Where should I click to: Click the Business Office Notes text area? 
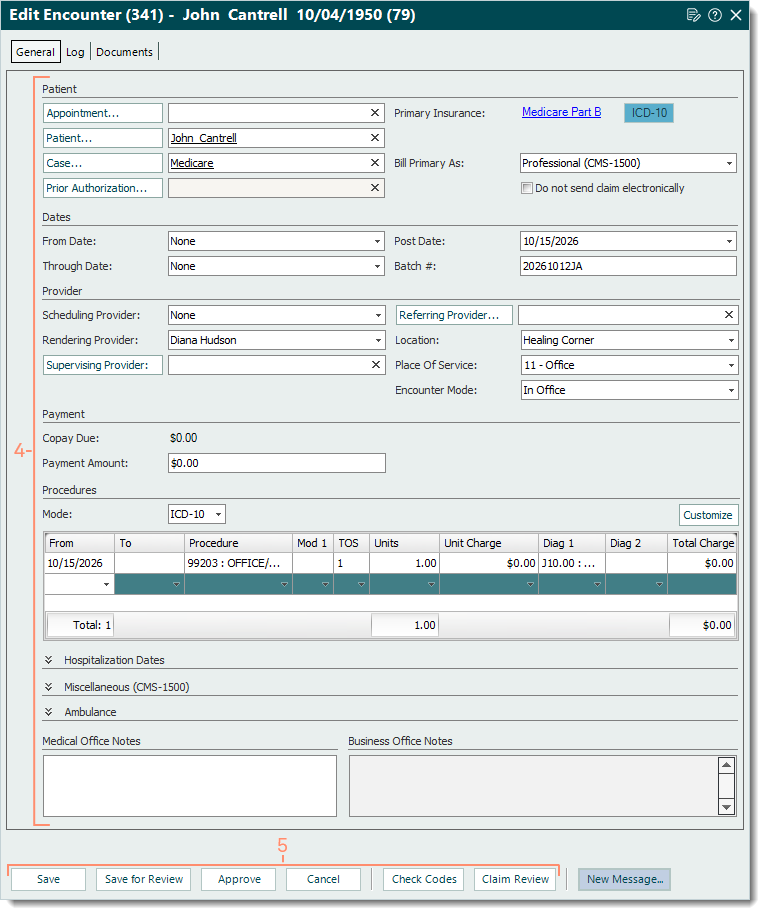click(x=534, y=786)
